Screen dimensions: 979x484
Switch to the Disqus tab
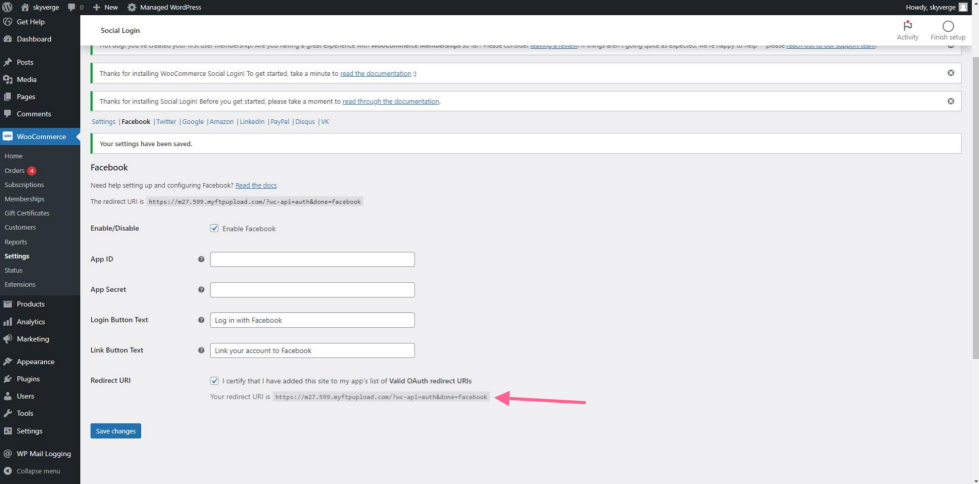[x=305, y=122]
